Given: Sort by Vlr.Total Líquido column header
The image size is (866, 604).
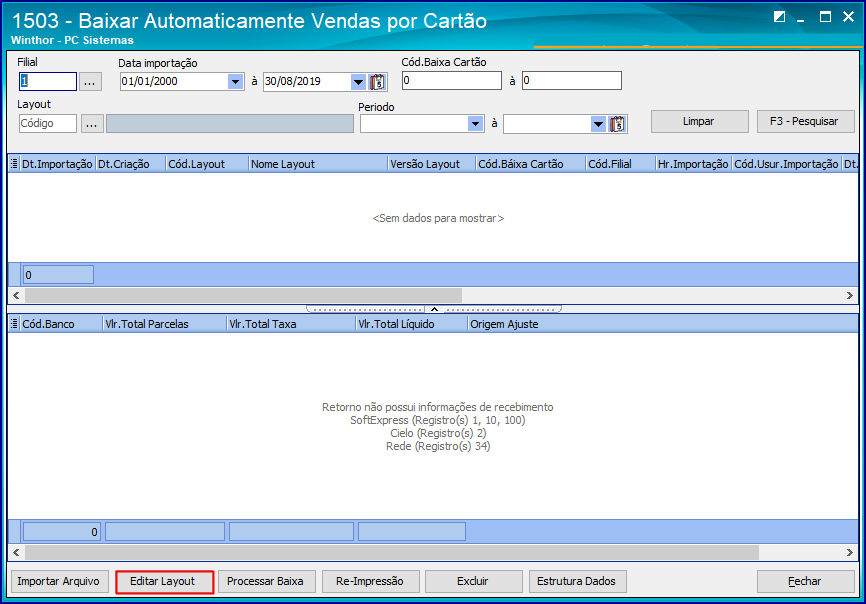Looking at the screenshot, I should pyautogui.click(x=412, y=324).
